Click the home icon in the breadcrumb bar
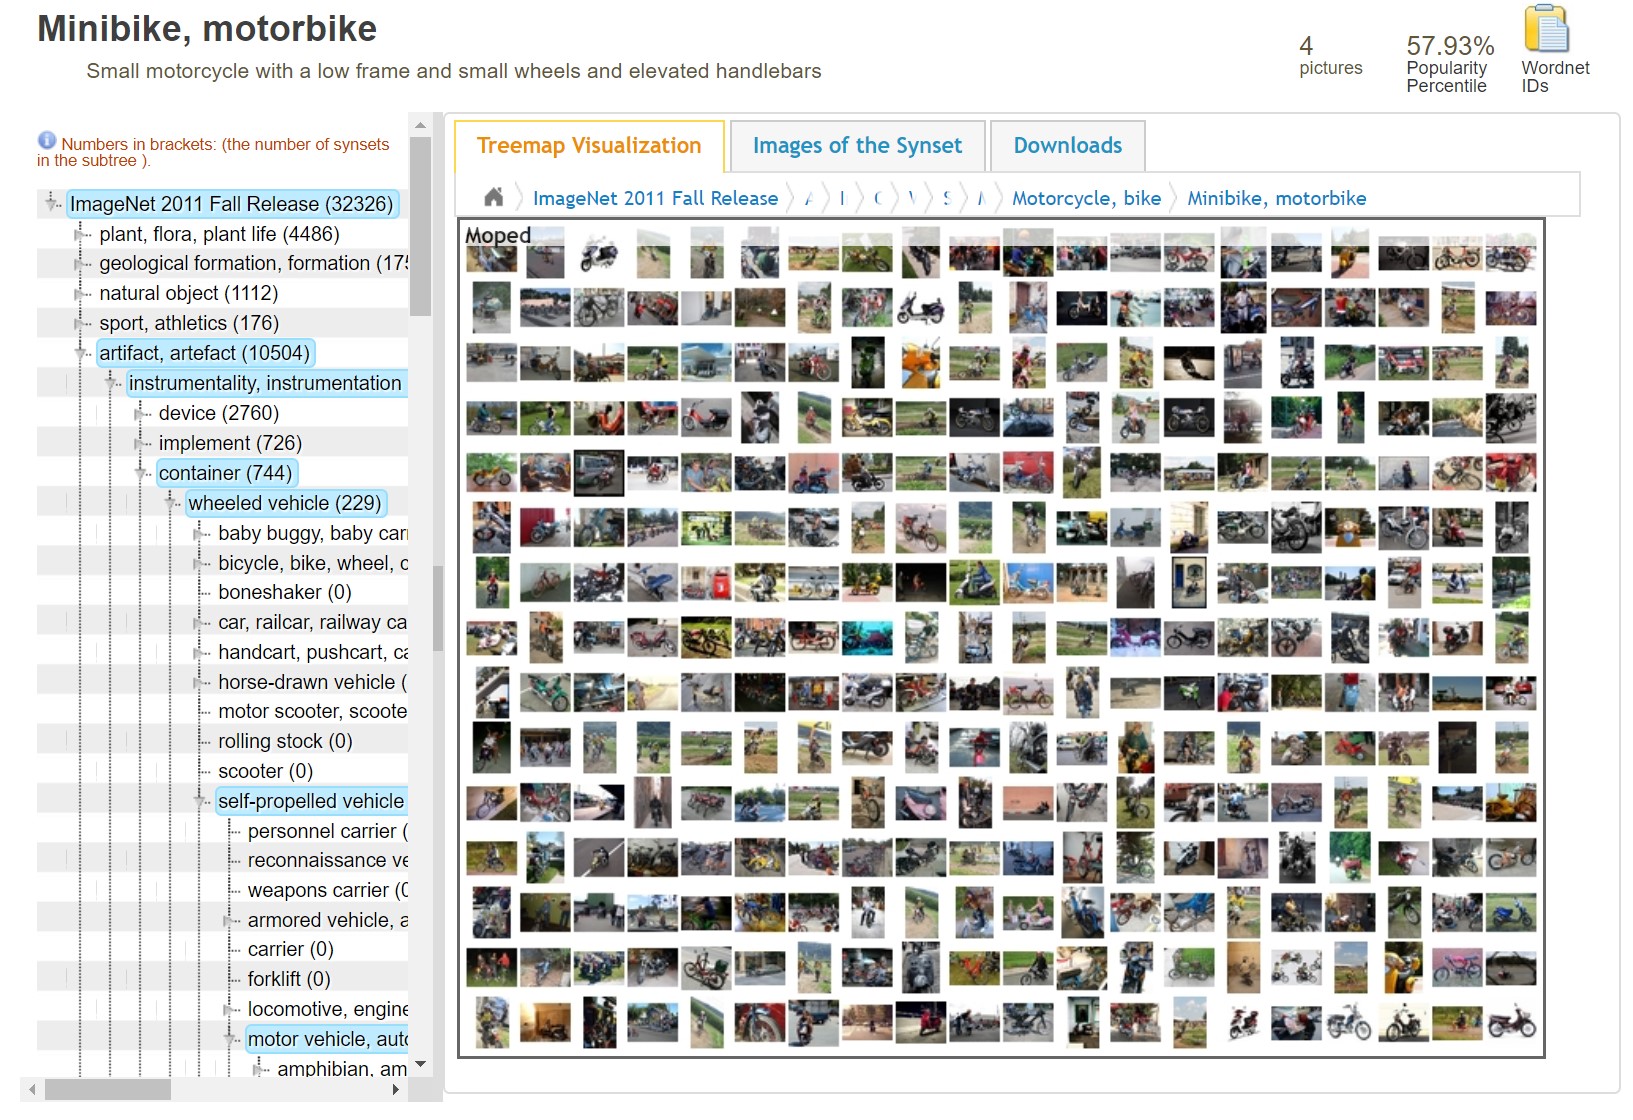The image size is (1633, 1120). click(x=492, y=197)
